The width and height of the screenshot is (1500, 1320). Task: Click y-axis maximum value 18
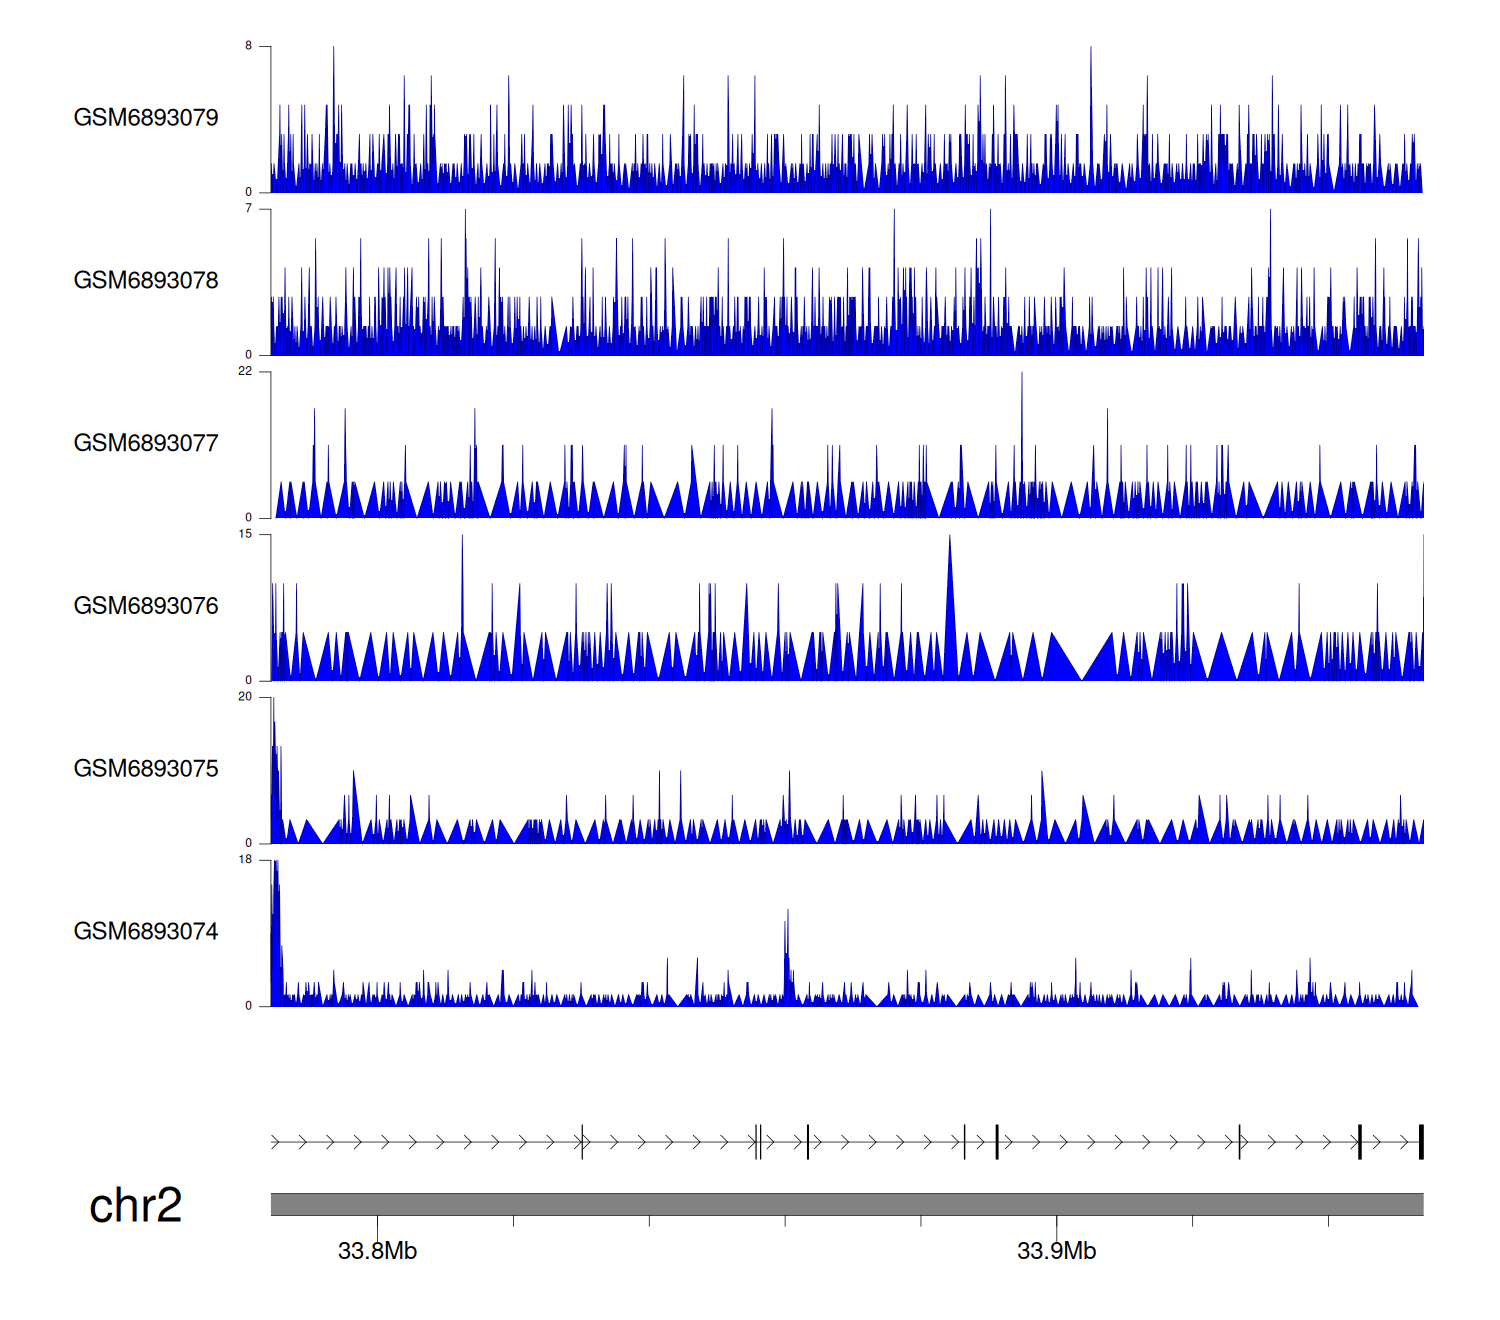click(245, 860)
